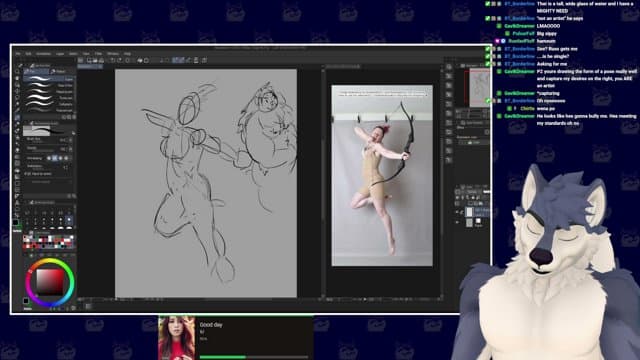Image resolution: width=640 pixels, height=360 pixels.
Task: Select the Paper layer thumbnail
Action: click(x=469, y=222)
